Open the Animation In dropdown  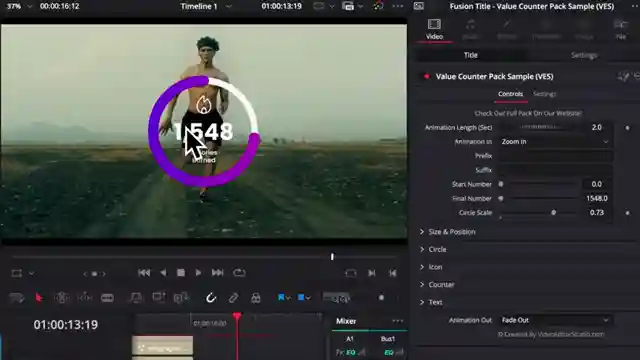(556, 142)
